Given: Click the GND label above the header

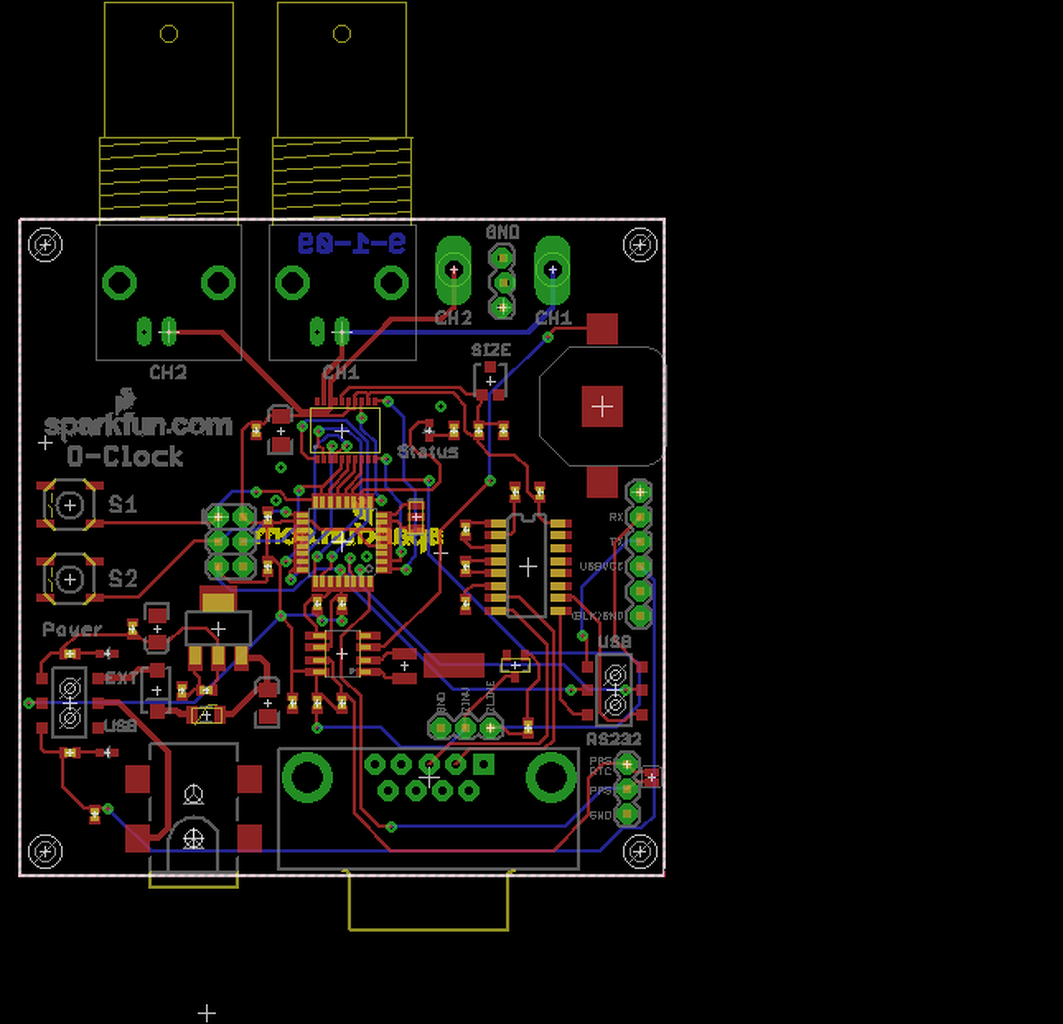Looking at the screenshot, I should [502, 232].
